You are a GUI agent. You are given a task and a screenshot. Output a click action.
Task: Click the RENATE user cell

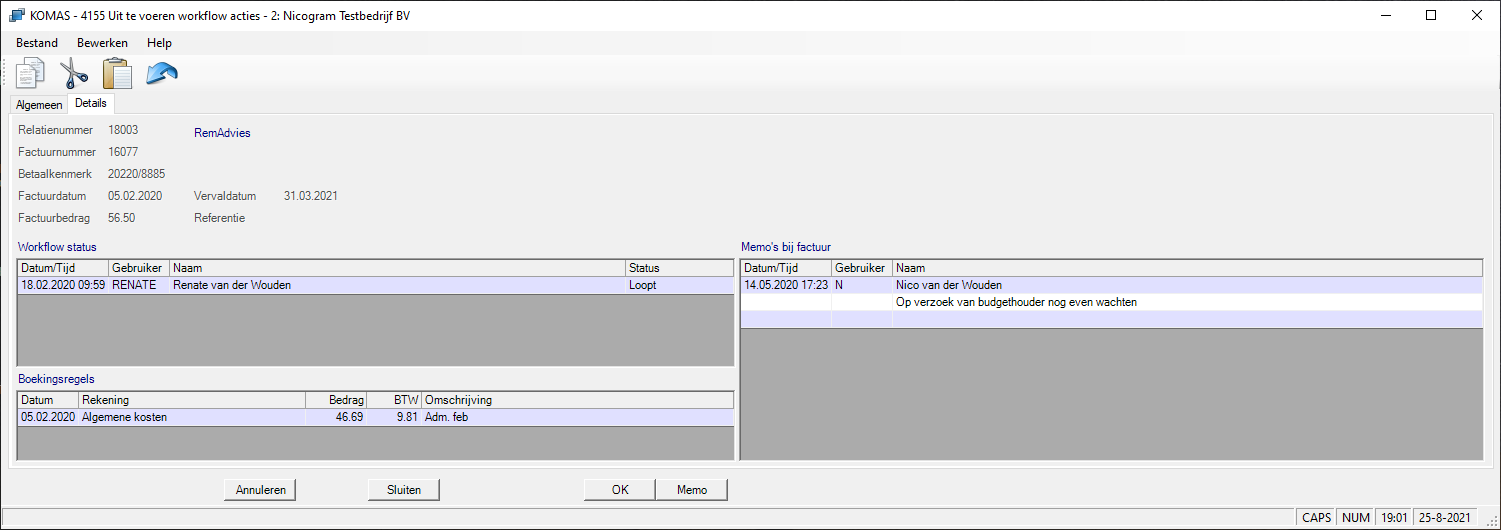click(138, 285)
